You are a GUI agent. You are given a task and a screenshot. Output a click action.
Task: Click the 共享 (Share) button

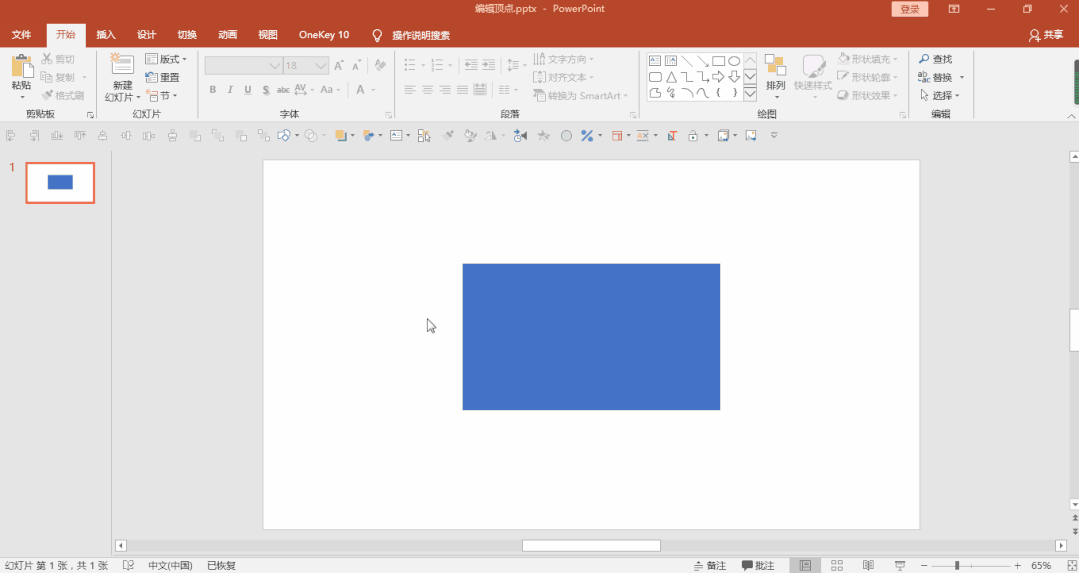tap(1046, 35)
